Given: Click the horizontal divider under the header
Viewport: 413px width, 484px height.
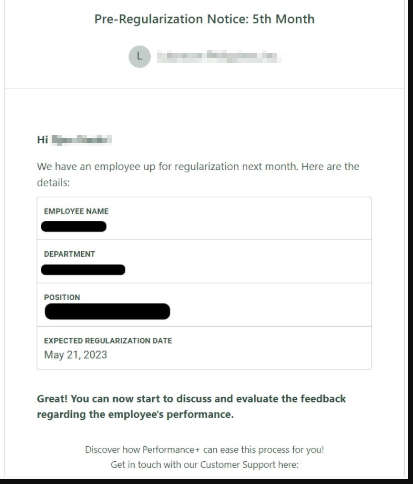Looking at the screenshot, I should 204,89.
